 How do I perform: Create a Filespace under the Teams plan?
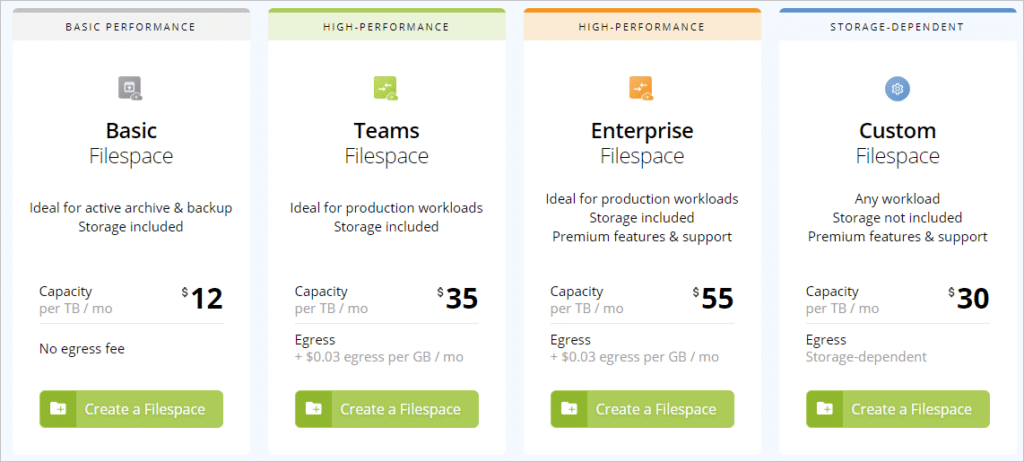click(x=387, y=409)
